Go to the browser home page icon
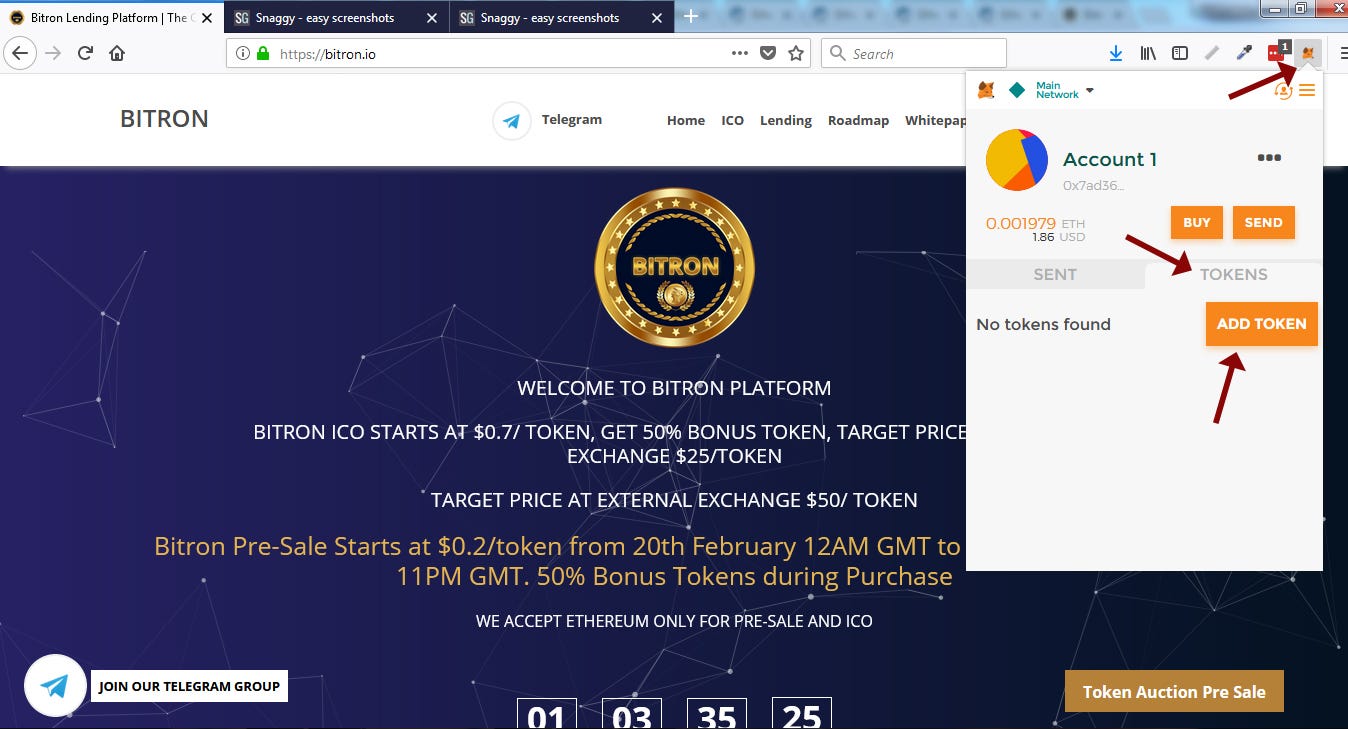 tap(117, 54)
